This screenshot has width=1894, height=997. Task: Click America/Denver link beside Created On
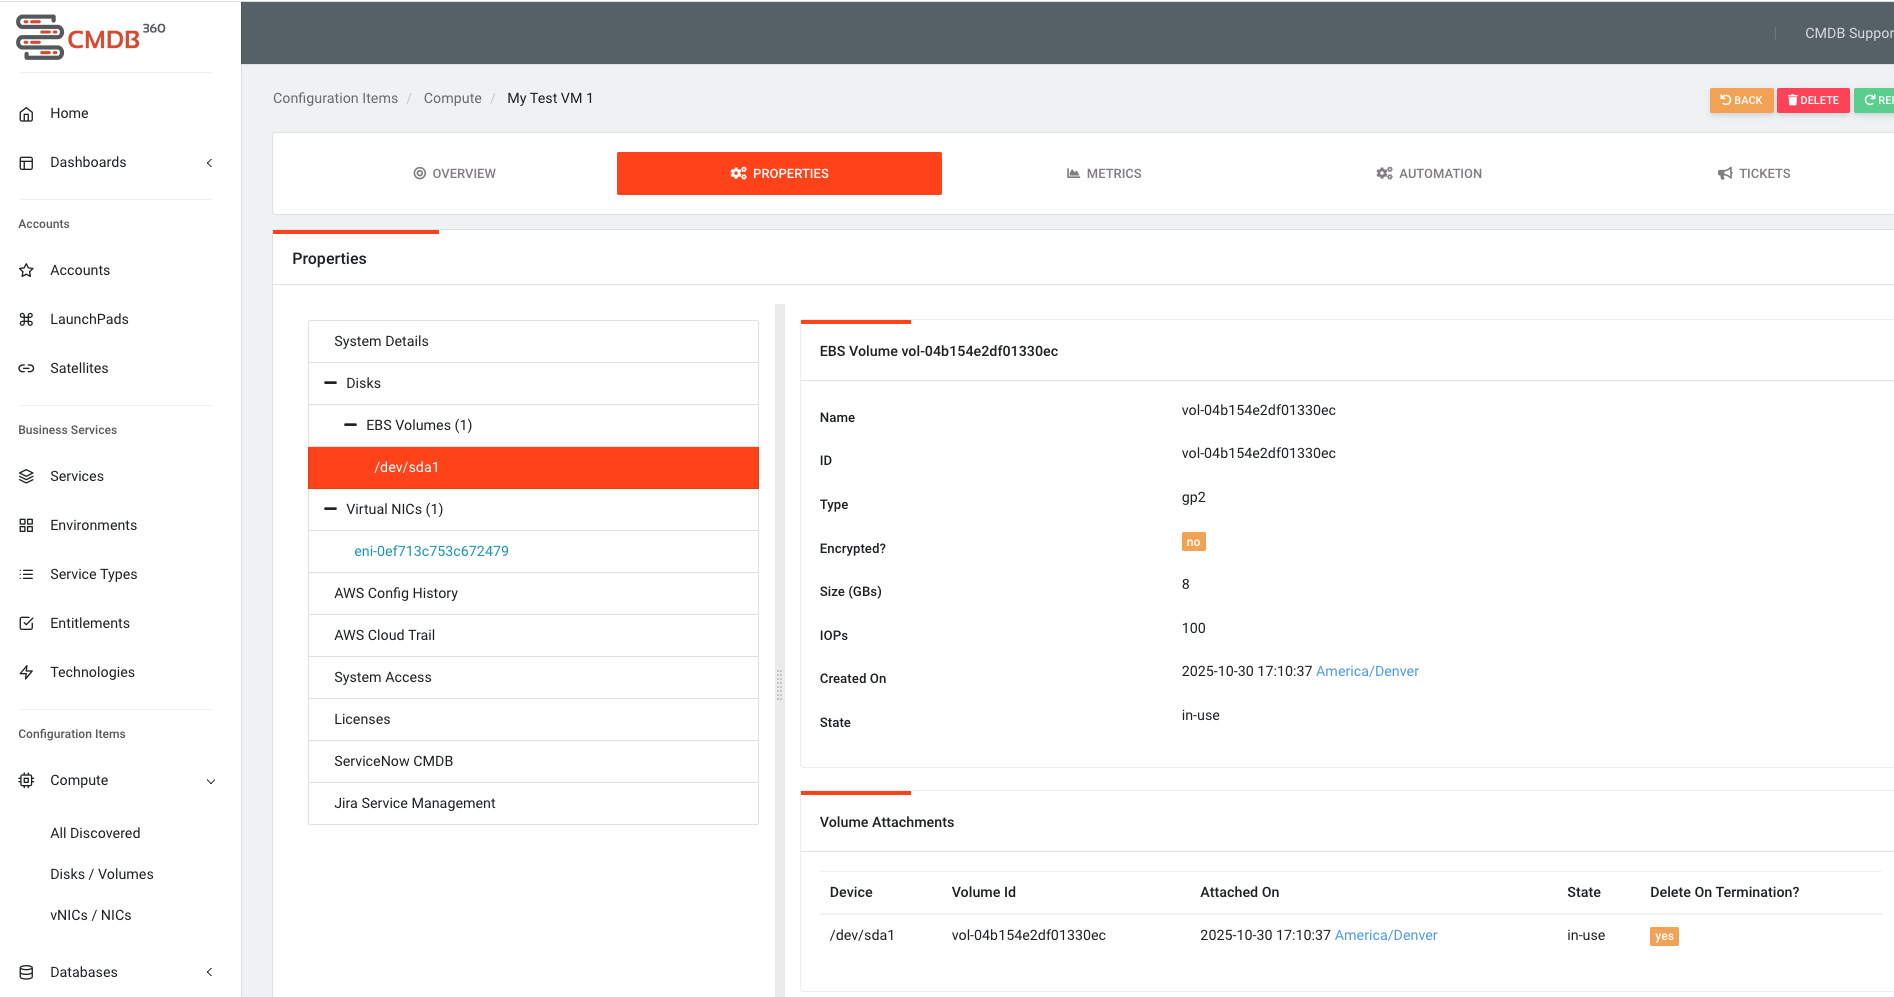[x=1367, y=672]
